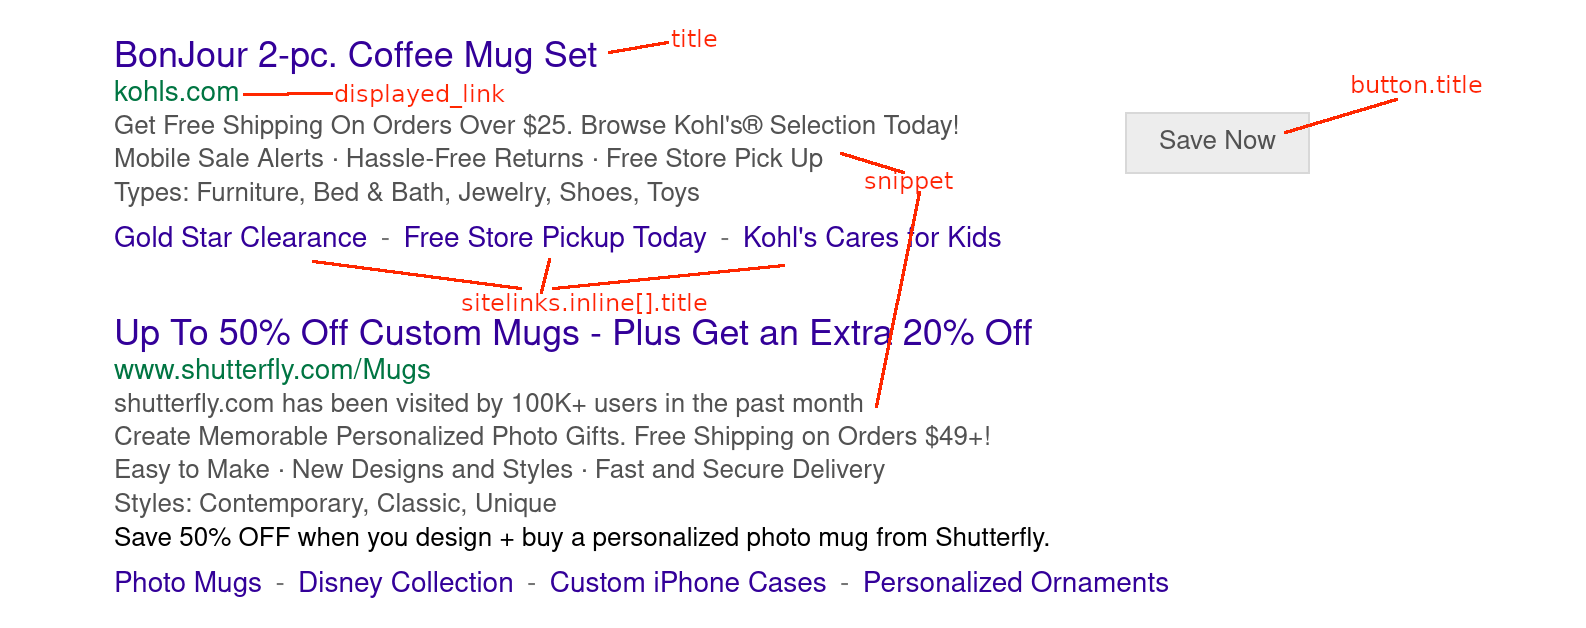Click the Shutterfly 100K+ visitors snippet line

pyautogui.click(x=488, y=404)
